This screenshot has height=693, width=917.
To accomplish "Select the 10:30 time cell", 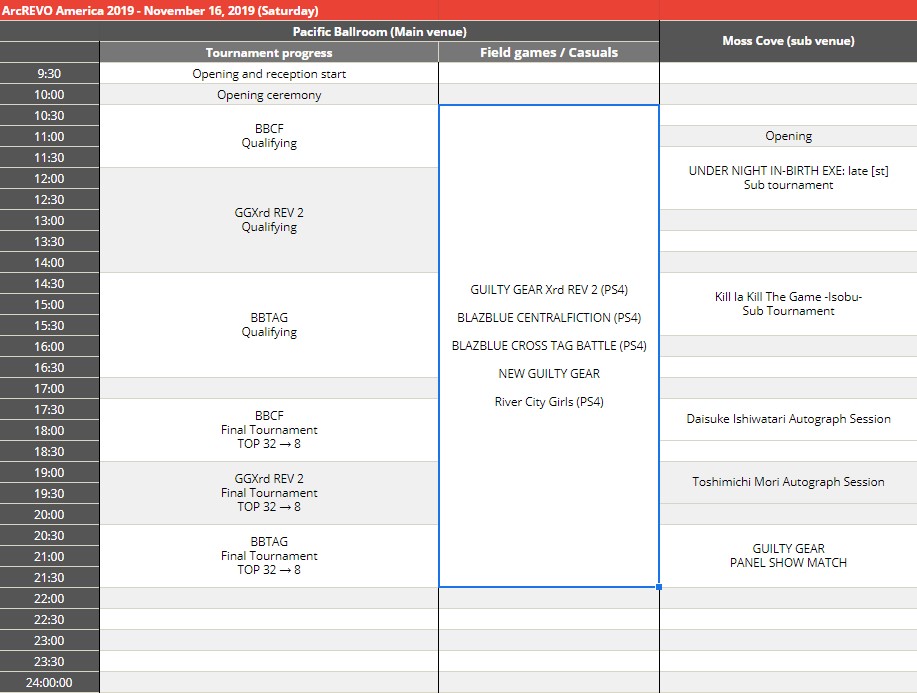I will (49, 116).
